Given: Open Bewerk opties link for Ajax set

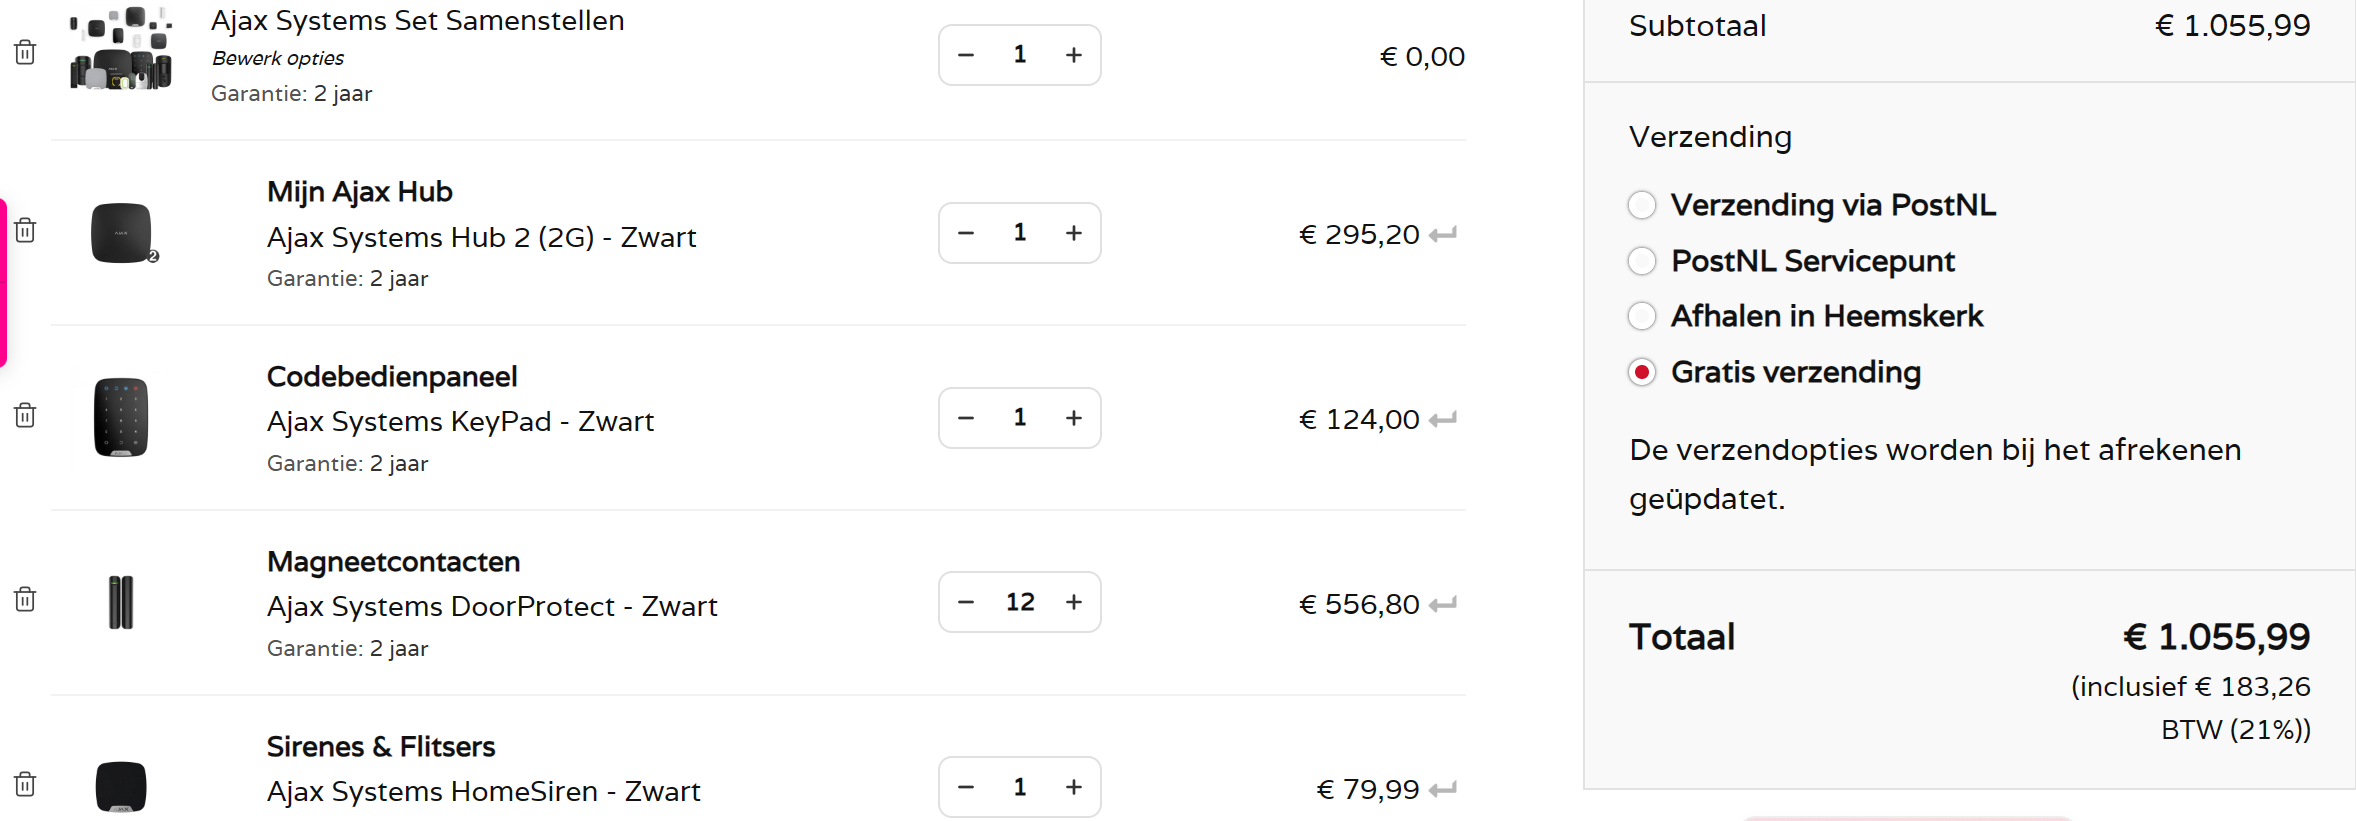Looking at the screenshot, I should 277,58.
